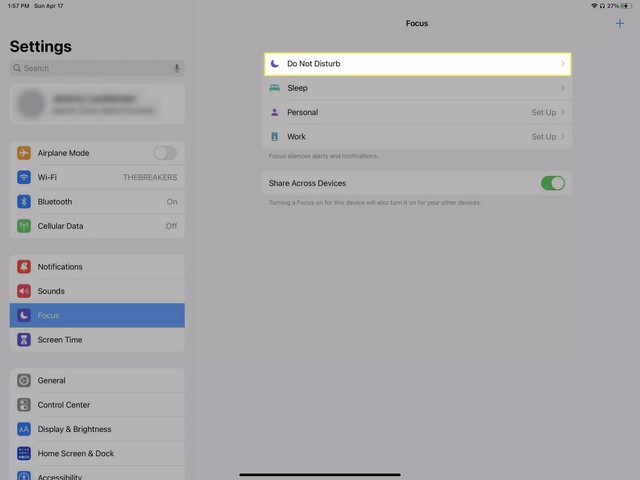The width and height of the screenshot is (640, 480).
Task: Toggle Airplane Mode switch on
Action: [165, 153]
